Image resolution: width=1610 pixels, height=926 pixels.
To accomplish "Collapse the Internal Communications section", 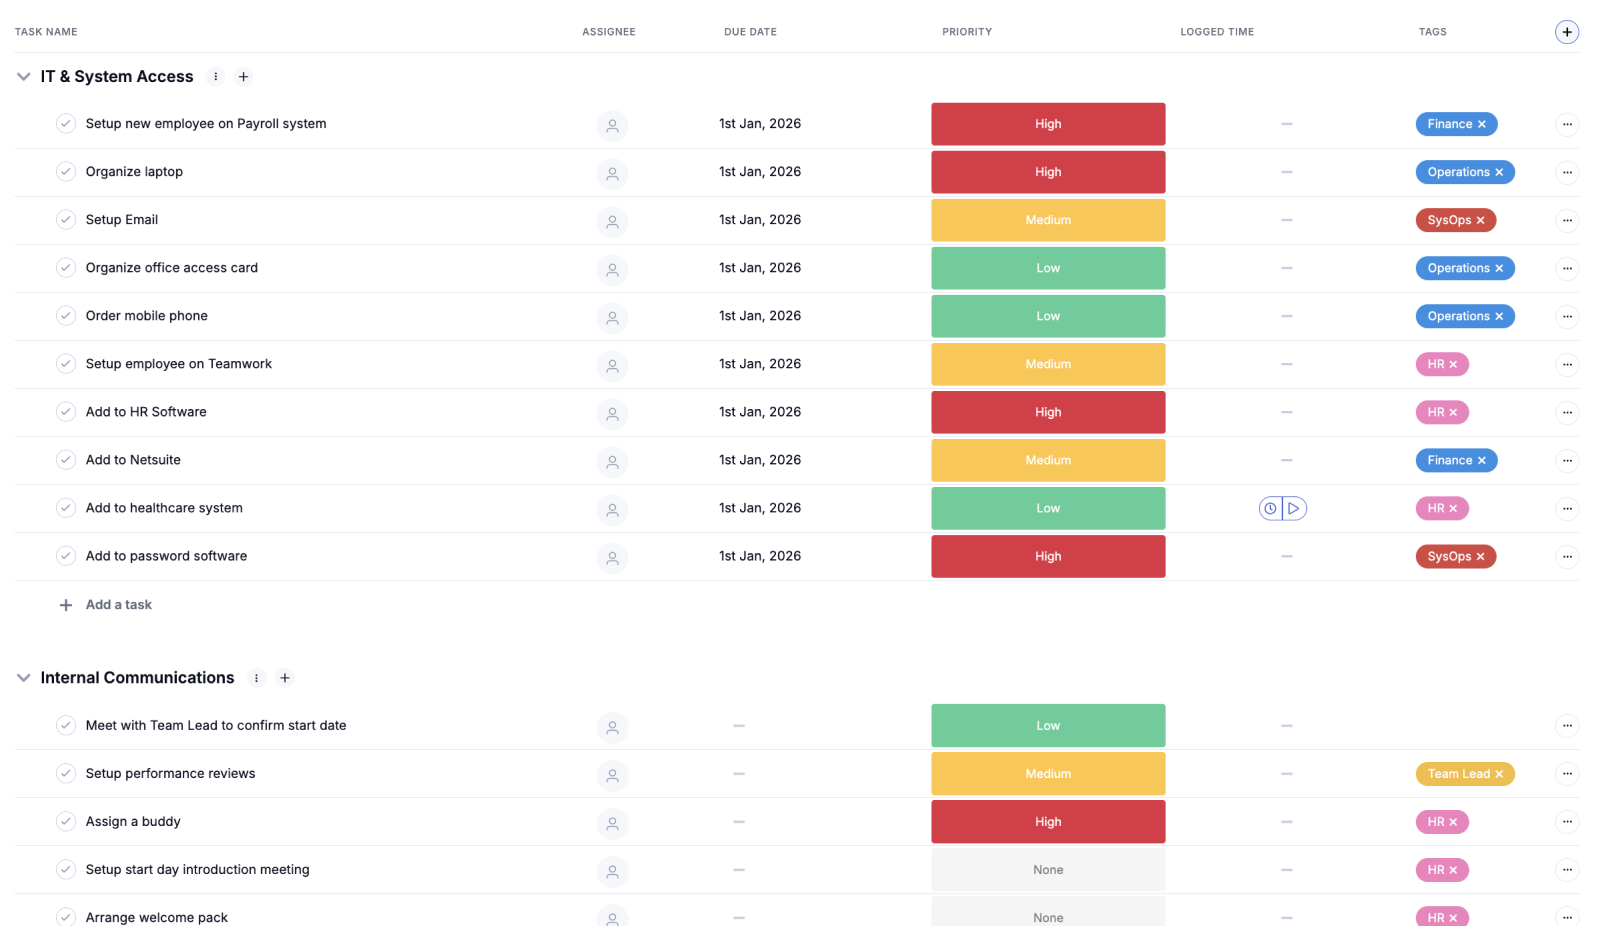I will point(24,678).
